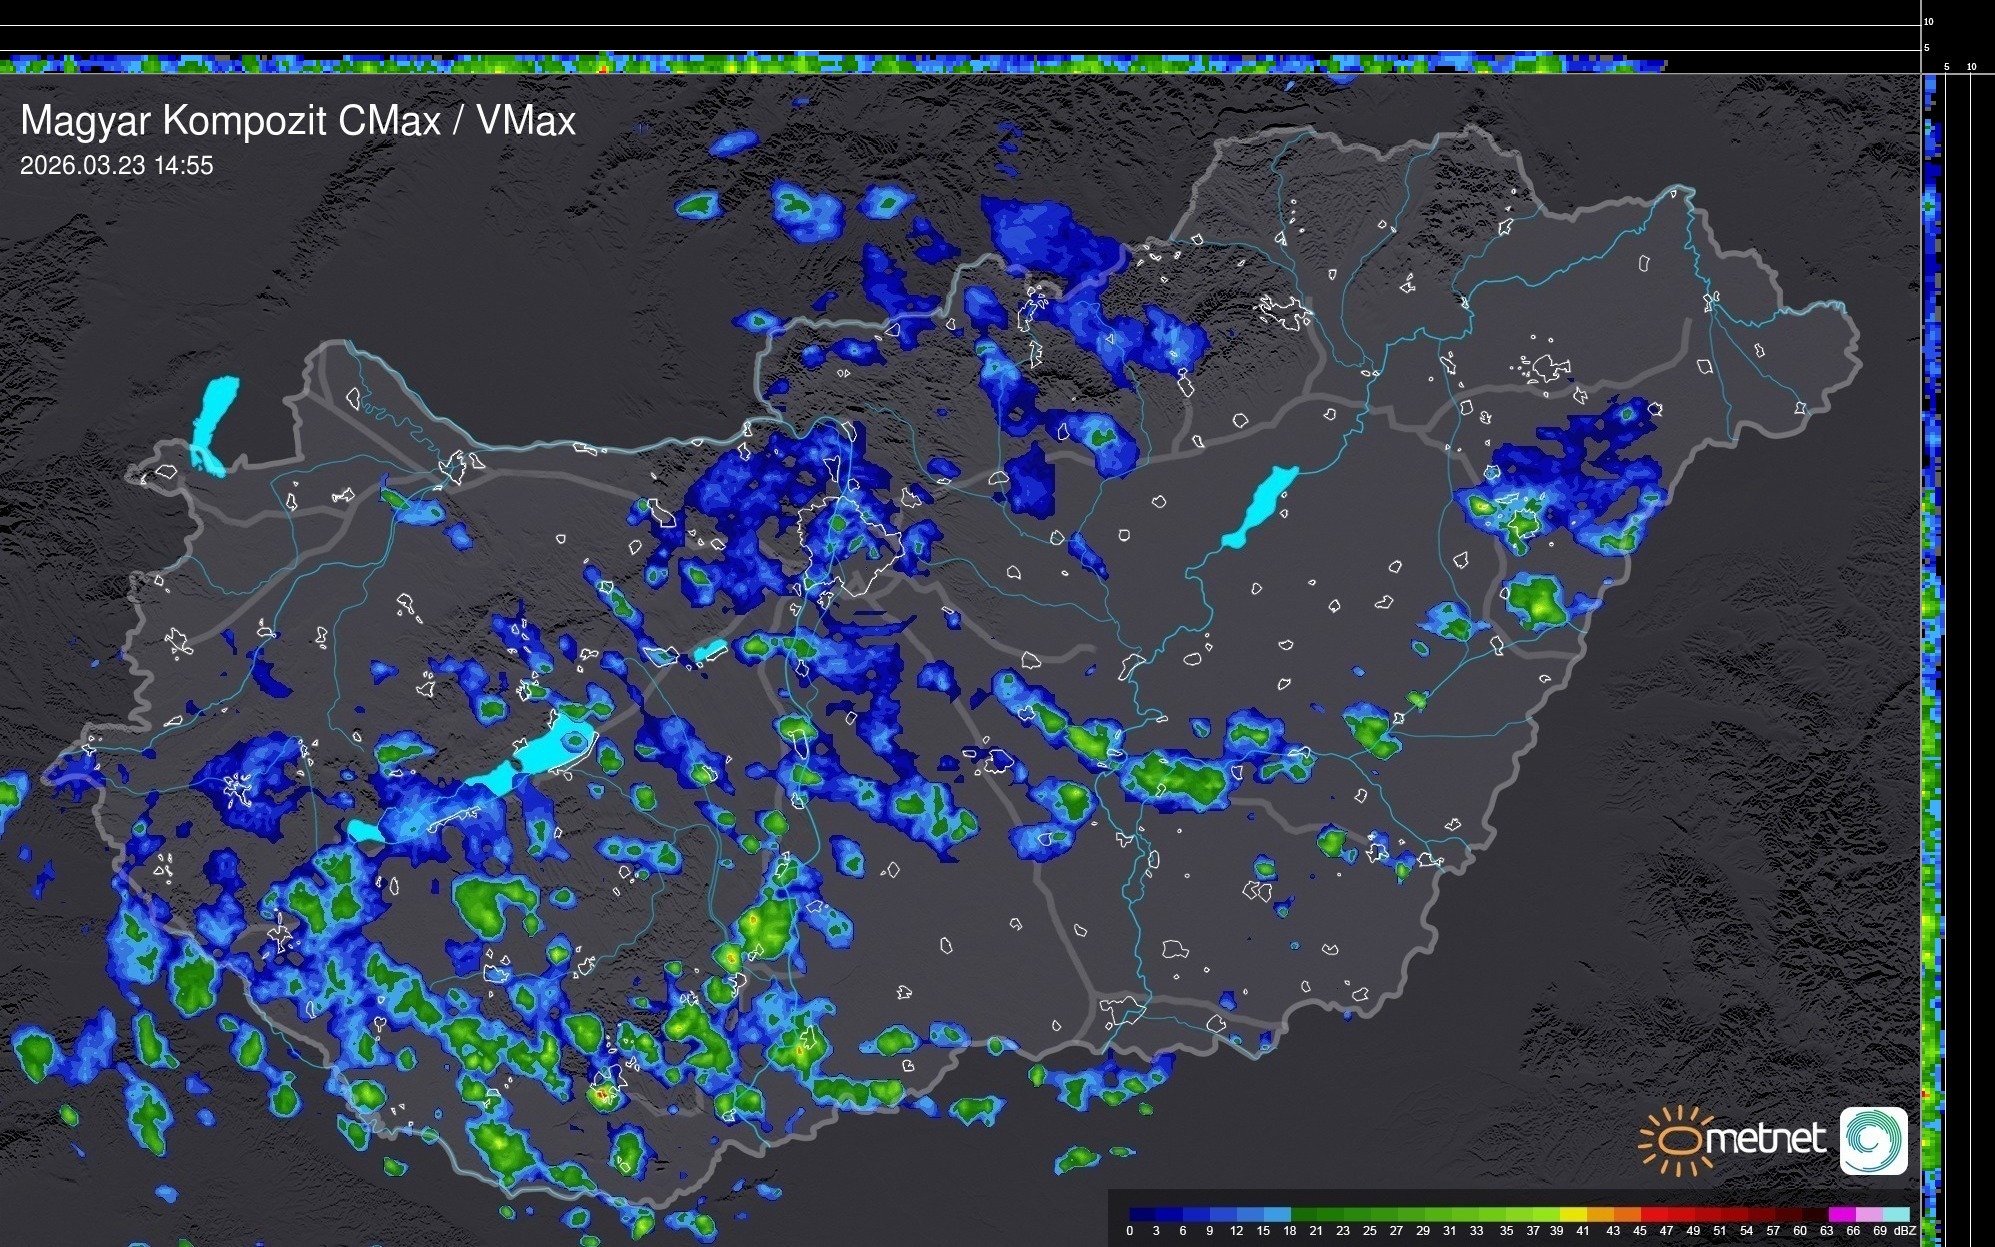Select the pink 66 dBZ legend swatch
This screenshot has width=1995, height=1247.
pos(1870,1214)
